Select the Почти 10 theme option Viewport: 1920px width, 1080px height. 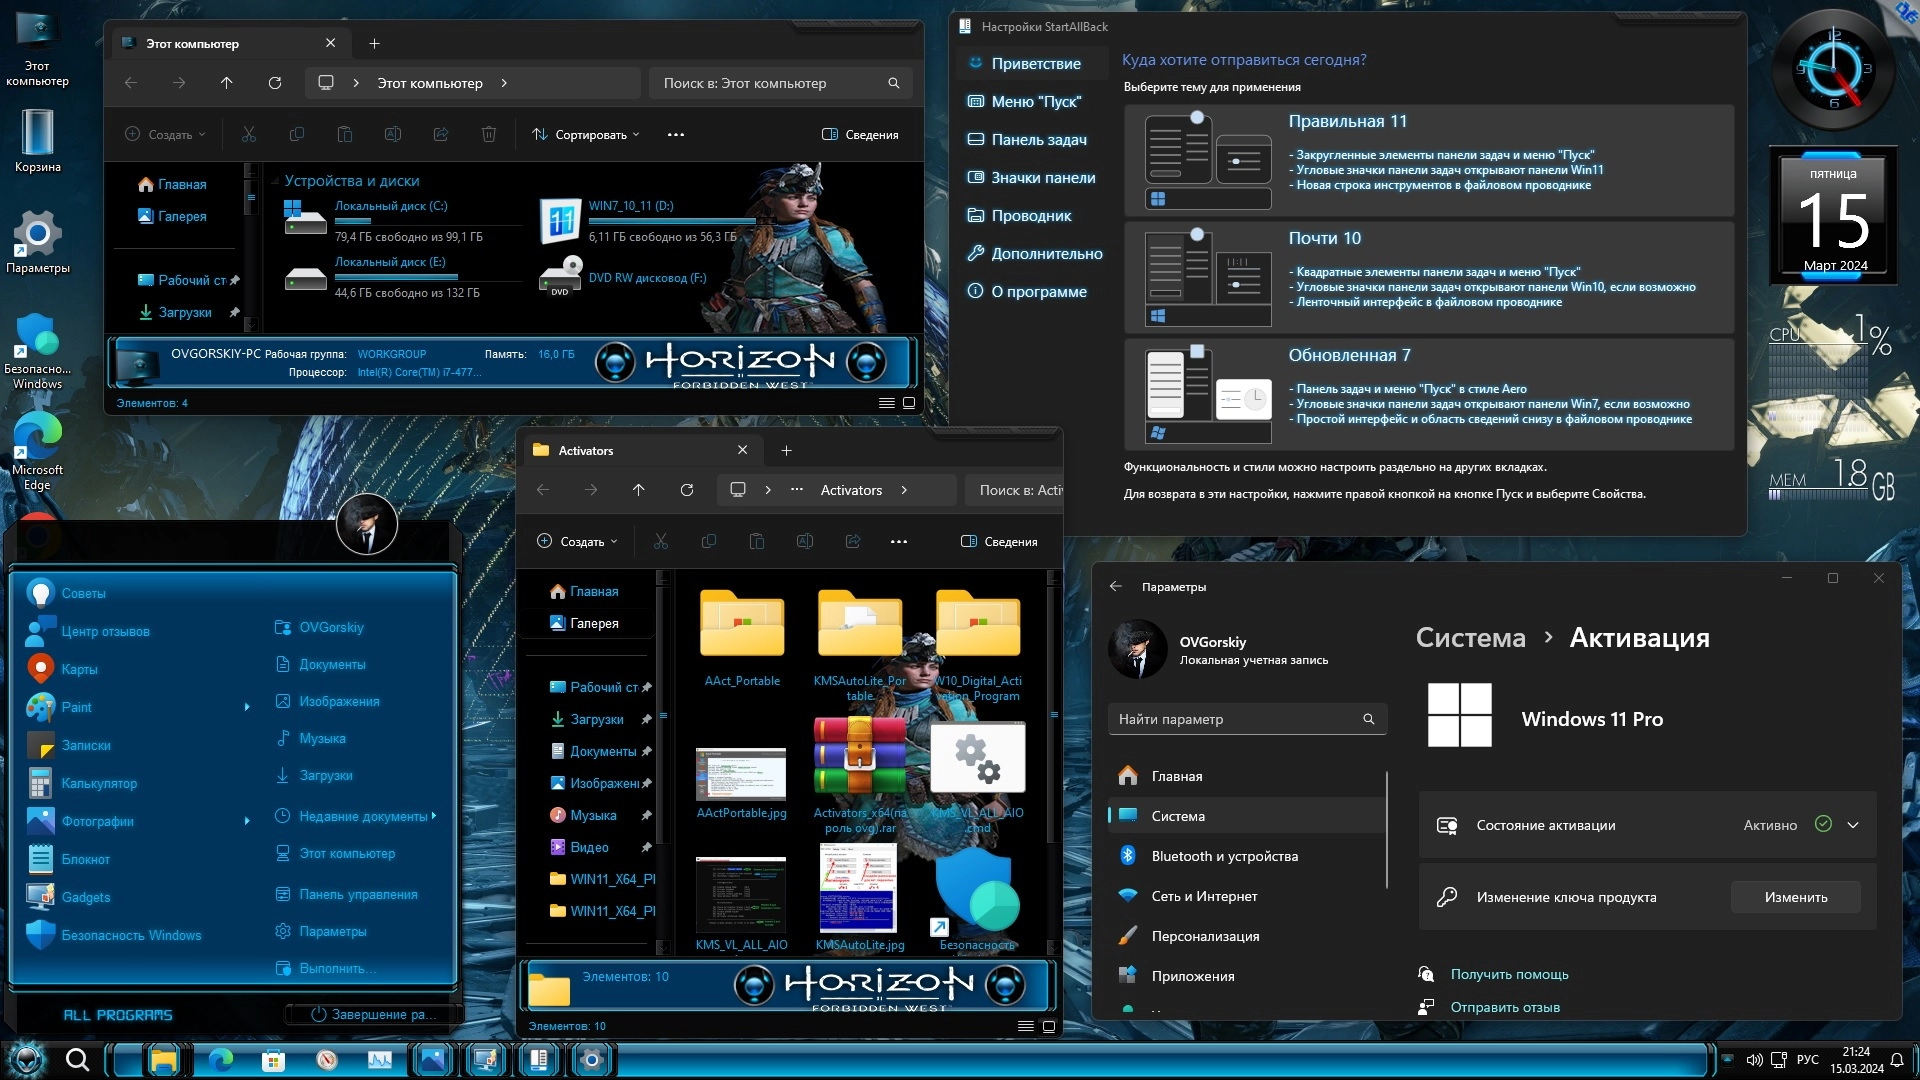point(1323,238)
